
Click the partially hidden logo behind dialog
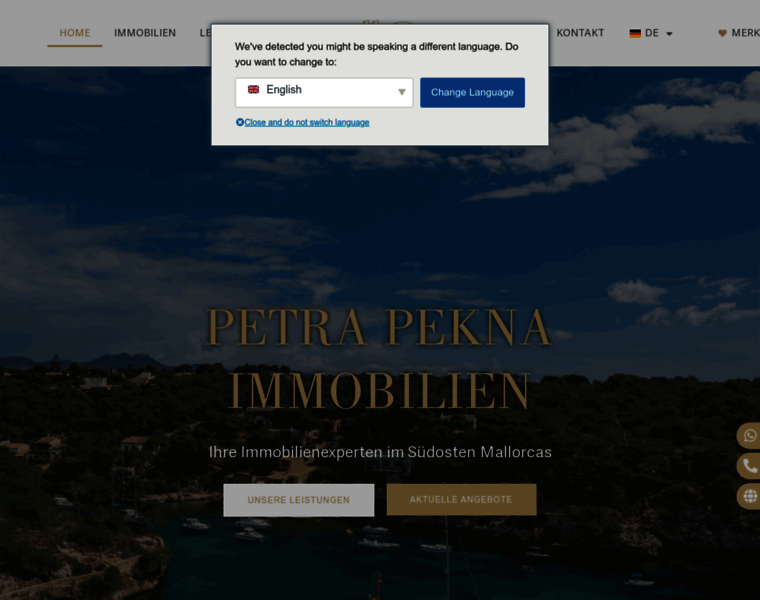click(x=387, y=22)
